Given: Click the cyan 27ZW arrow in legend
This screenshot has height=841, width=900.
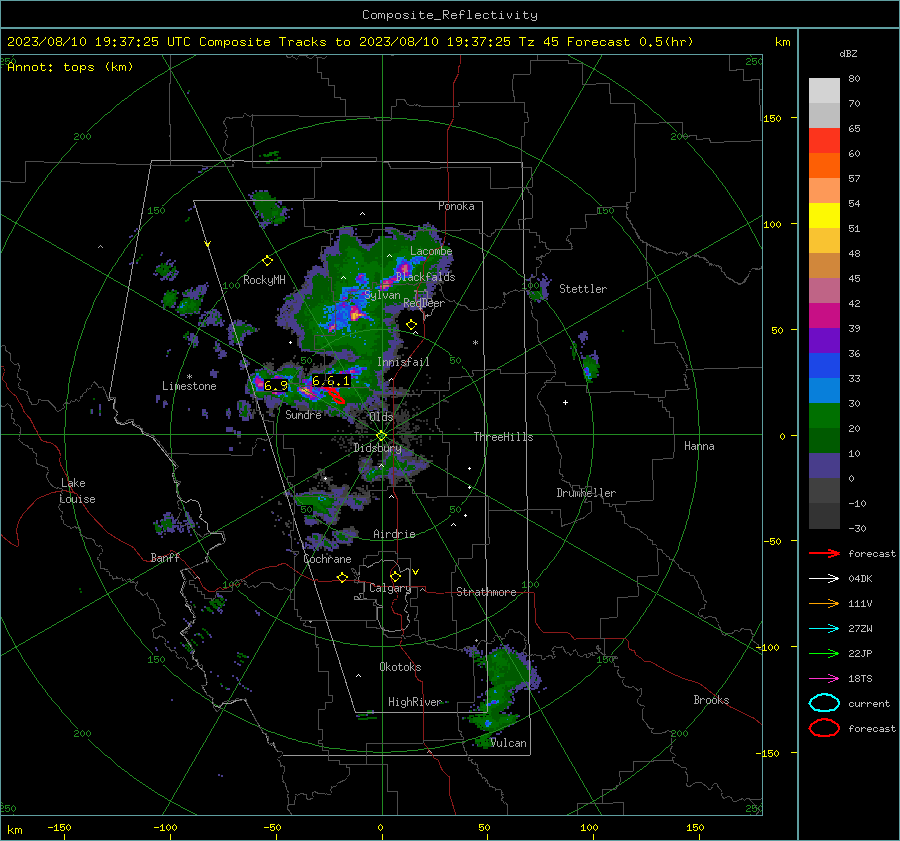Looking at the screenshot, I should click(824, 629).
